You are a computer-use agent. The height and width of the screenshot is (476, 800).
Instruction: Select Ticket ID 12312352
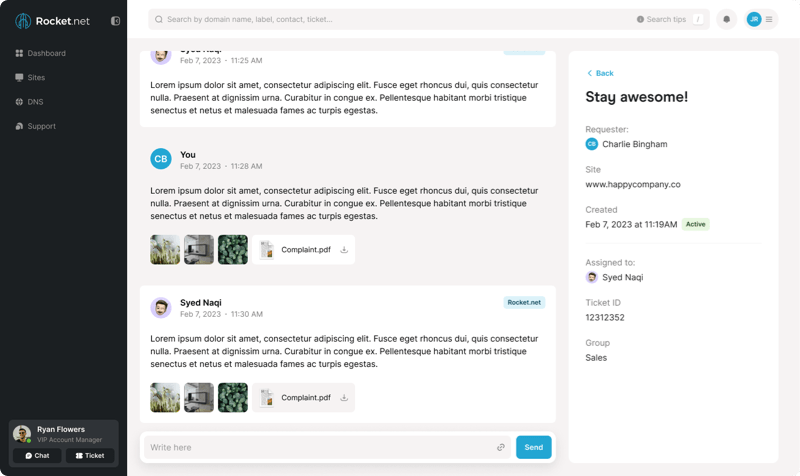point(605,317)
